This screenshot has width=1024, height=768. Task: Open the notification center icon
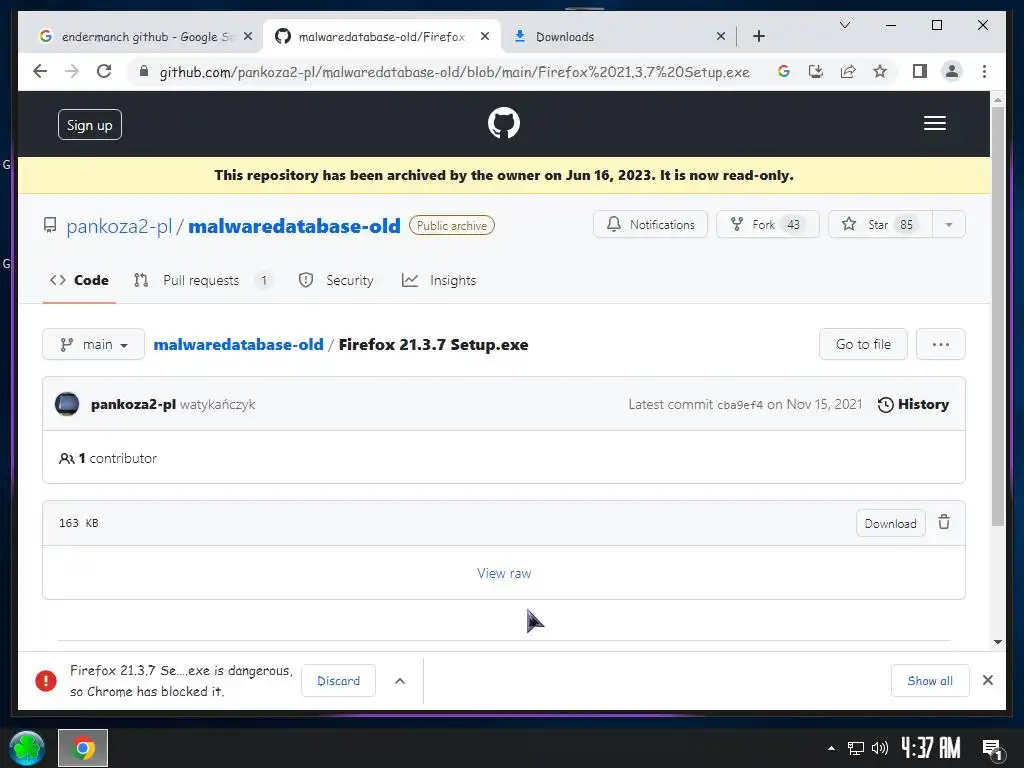click(993, 749)
